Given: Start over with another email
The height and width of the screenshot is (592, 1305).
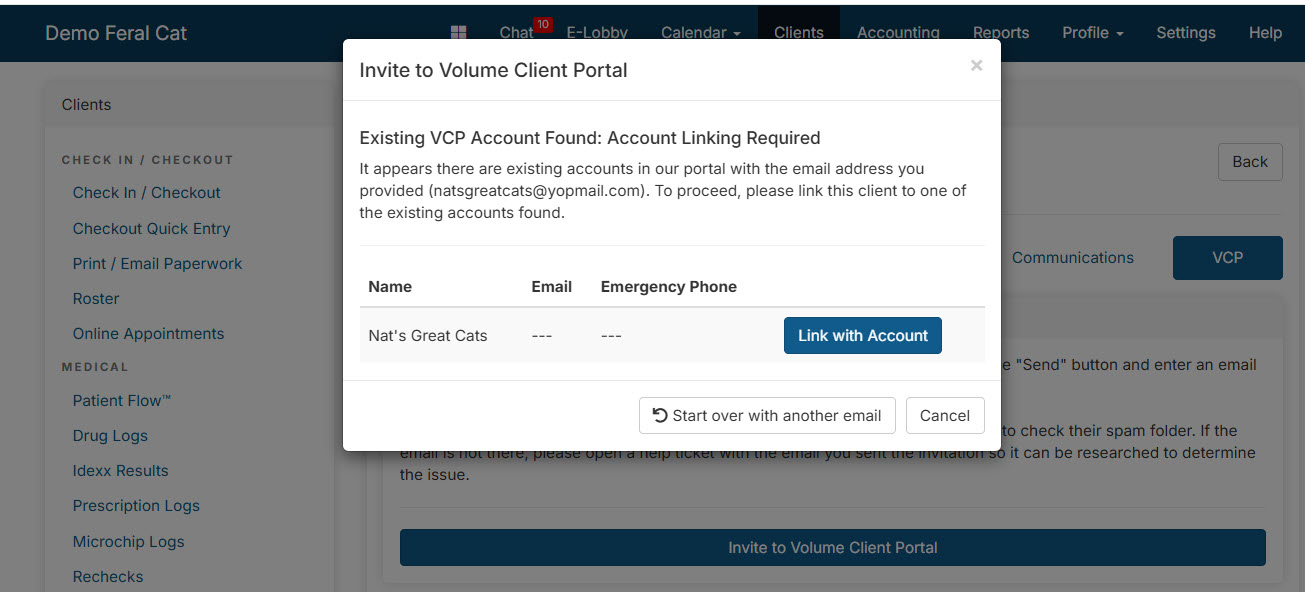Looking at the screenshot, I should tap(768, 416).
